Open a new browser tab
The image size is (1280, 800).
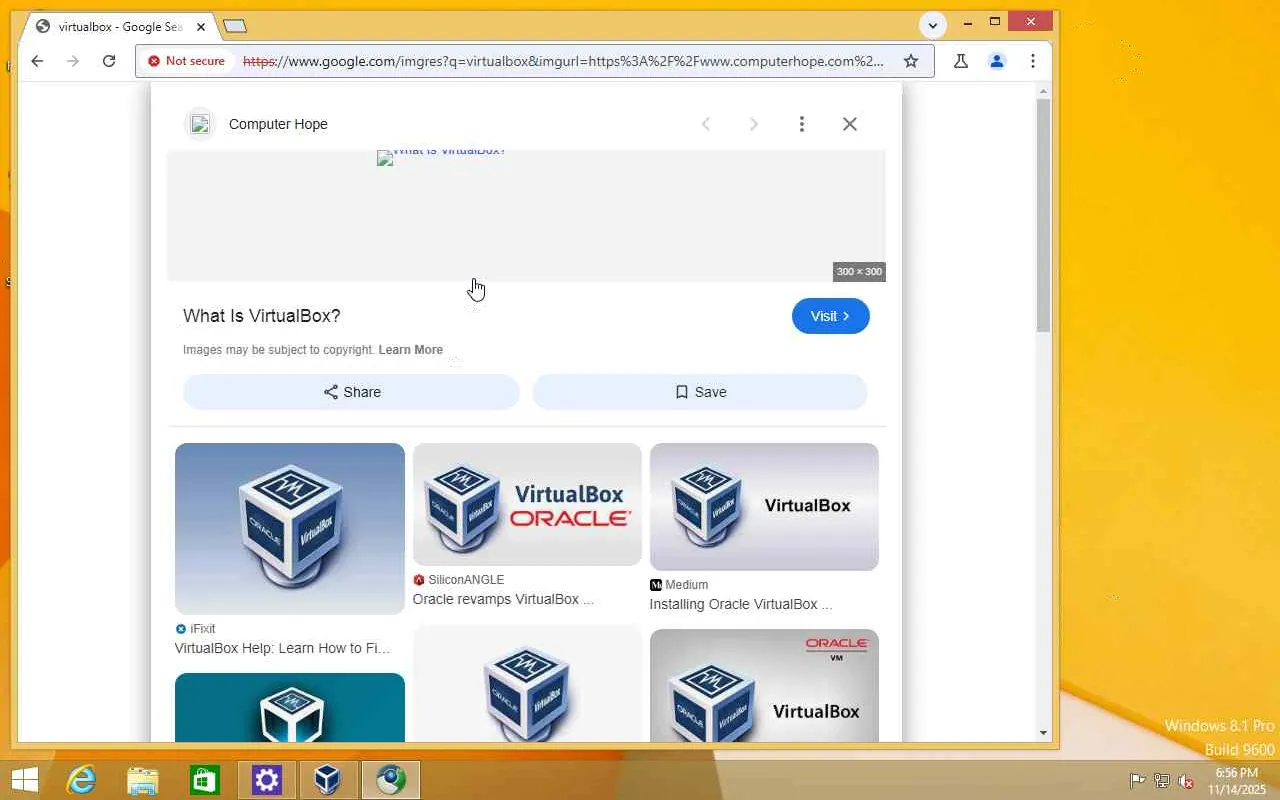(234, 26)
